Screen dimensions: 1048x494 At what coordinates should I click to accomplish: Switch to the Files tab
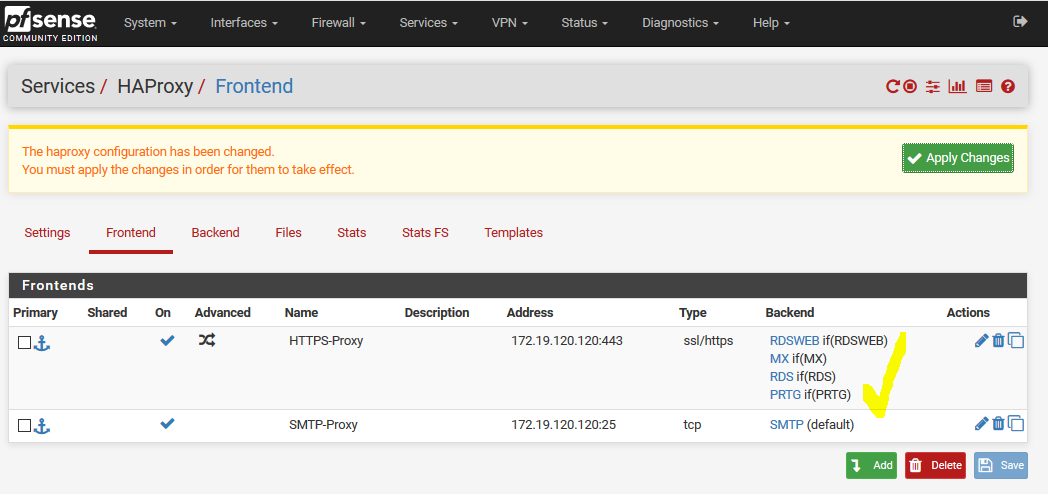point(288,233)
